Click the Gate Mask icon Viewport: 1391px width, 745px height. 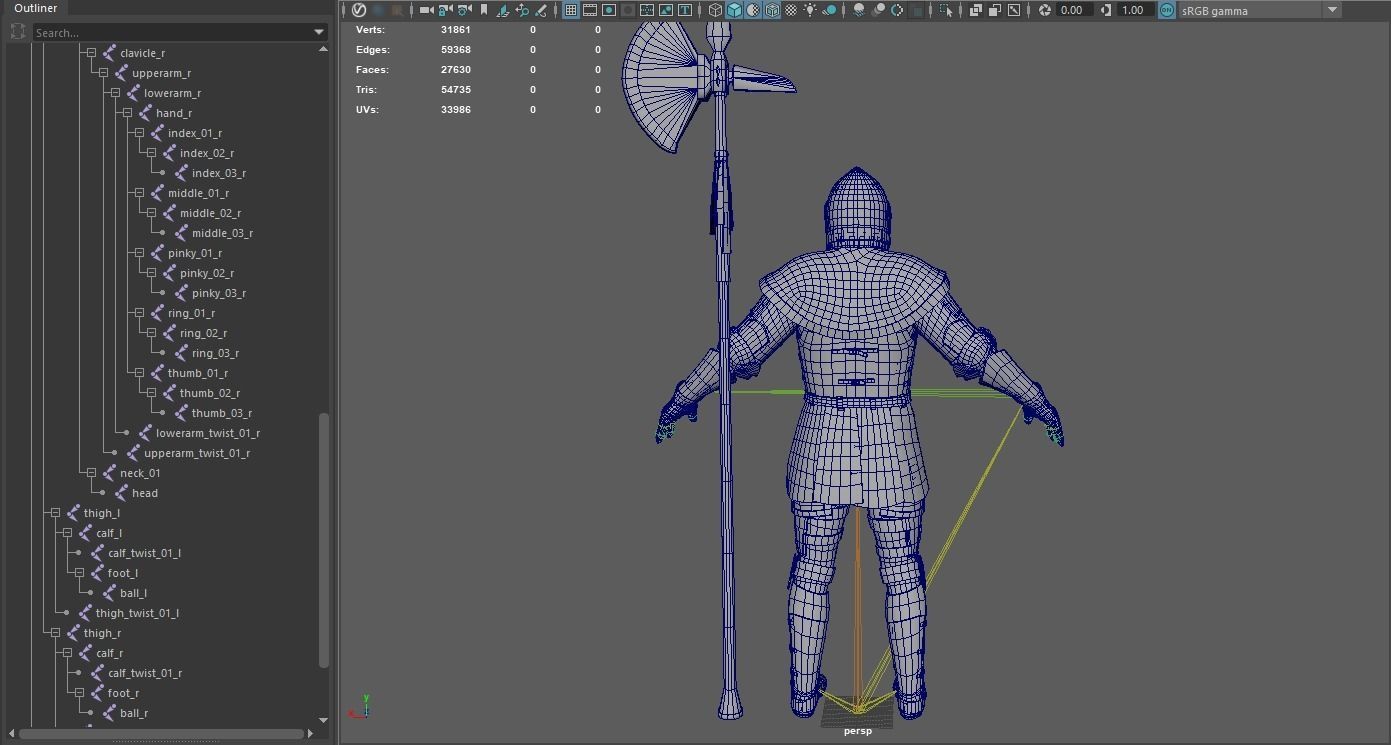(628, 10)
